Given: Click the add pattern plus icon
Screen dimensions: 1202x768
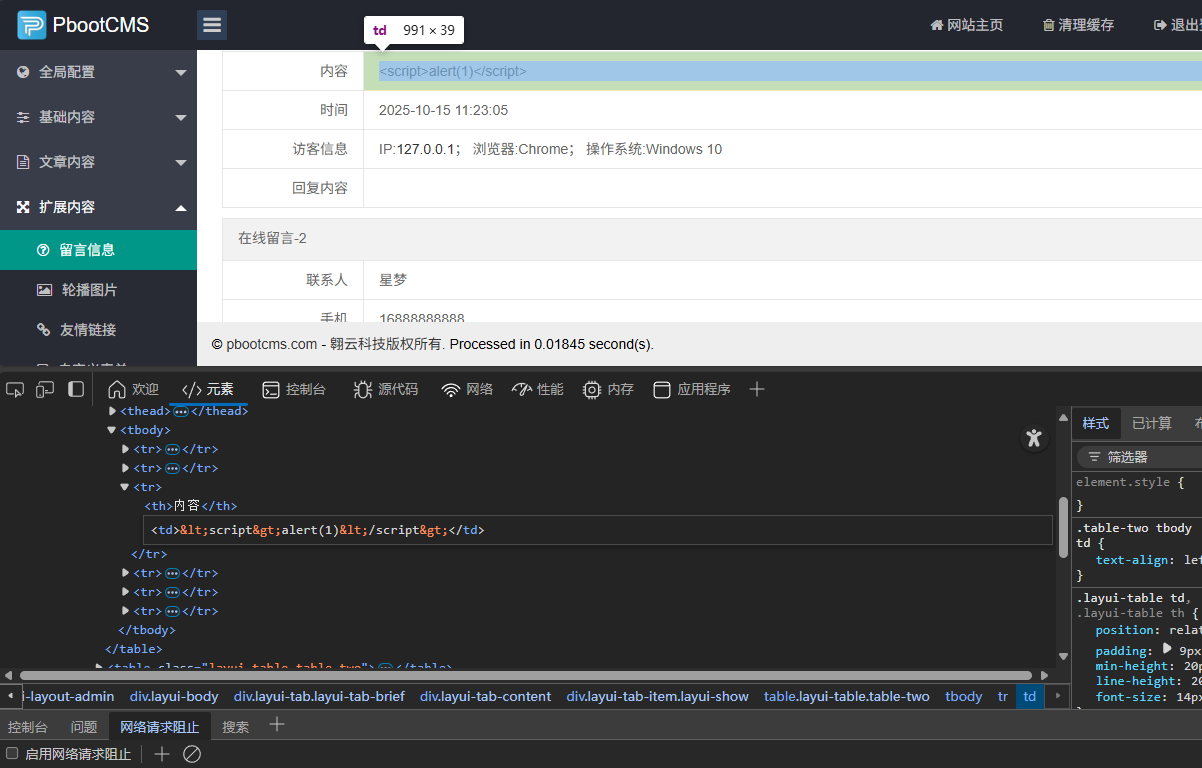Looking at the screenshot, I should click(x=162, y=754).
